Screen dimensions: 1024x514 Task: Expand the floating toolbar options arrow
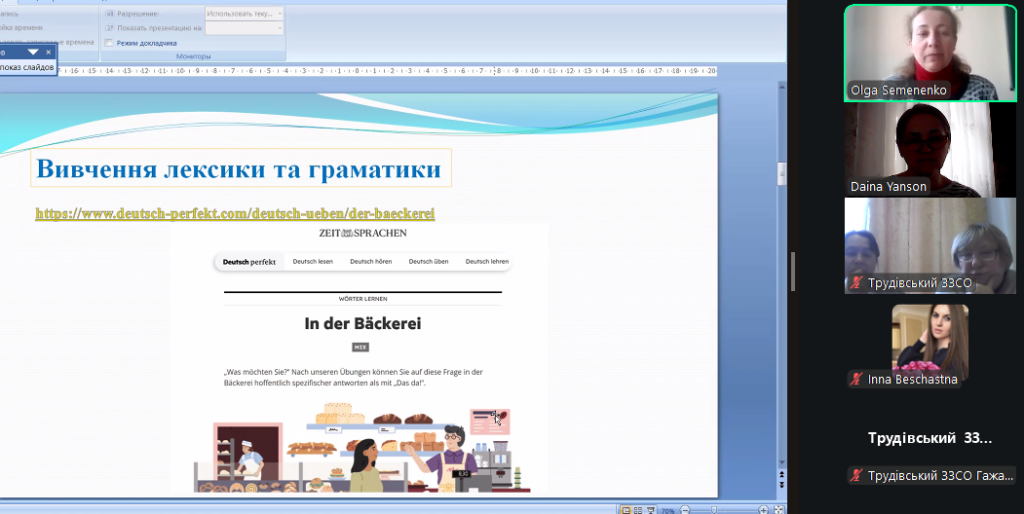pyautogui.click(x=33, y=51)
